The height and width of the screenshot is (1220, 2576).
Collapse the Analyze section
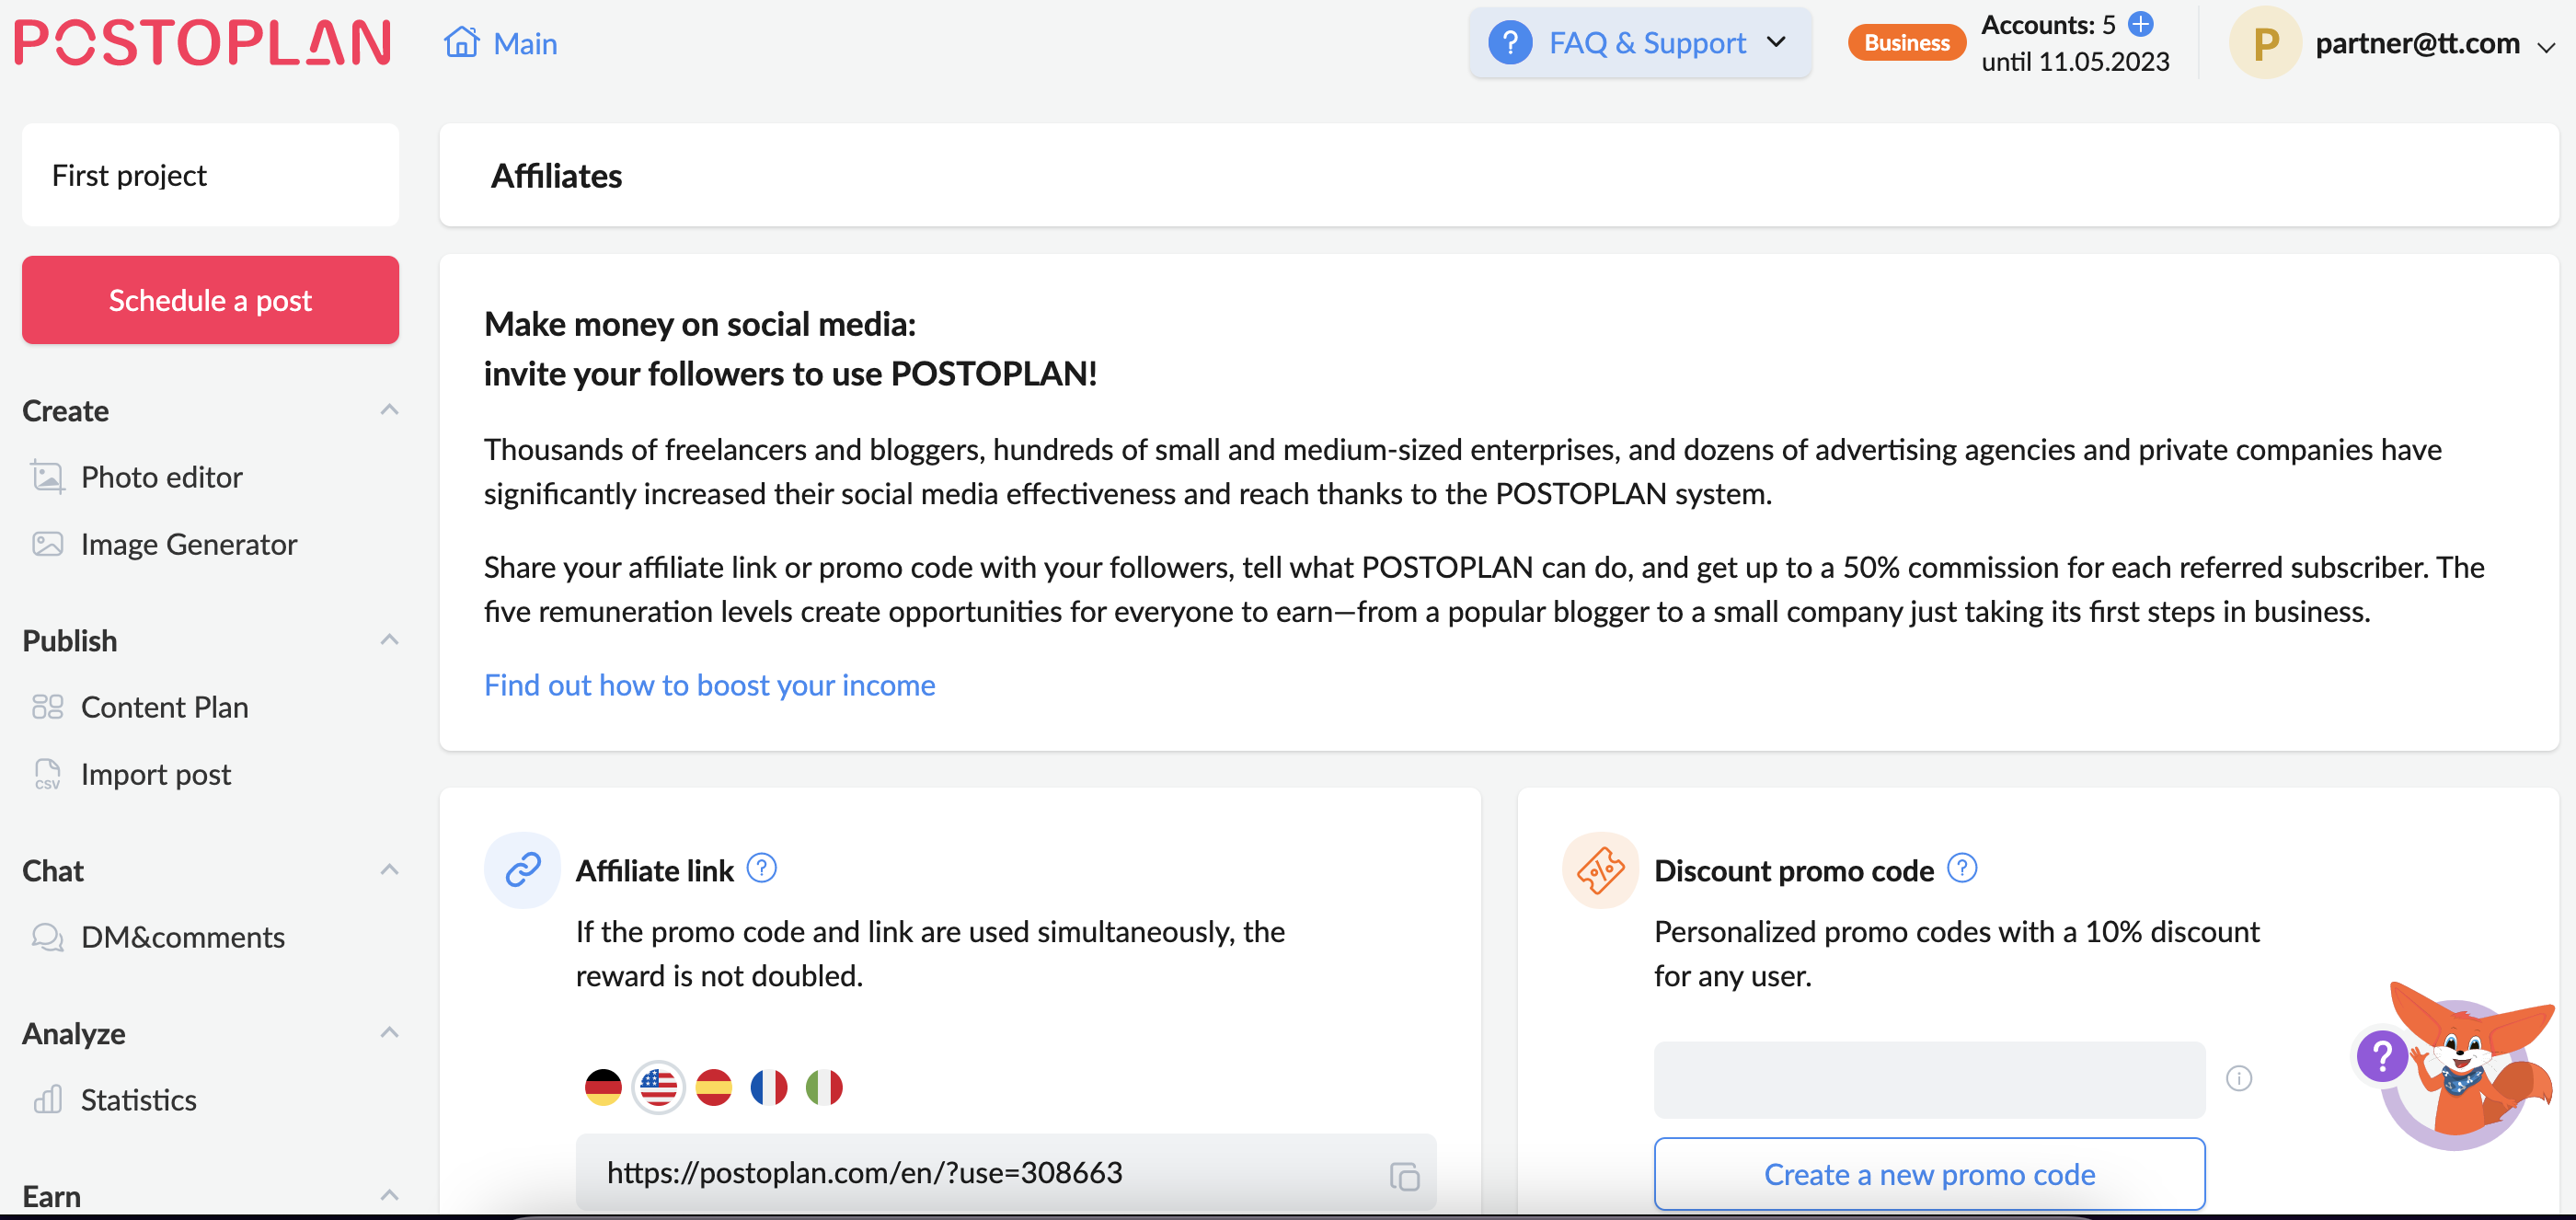(x=390, y=1033)
